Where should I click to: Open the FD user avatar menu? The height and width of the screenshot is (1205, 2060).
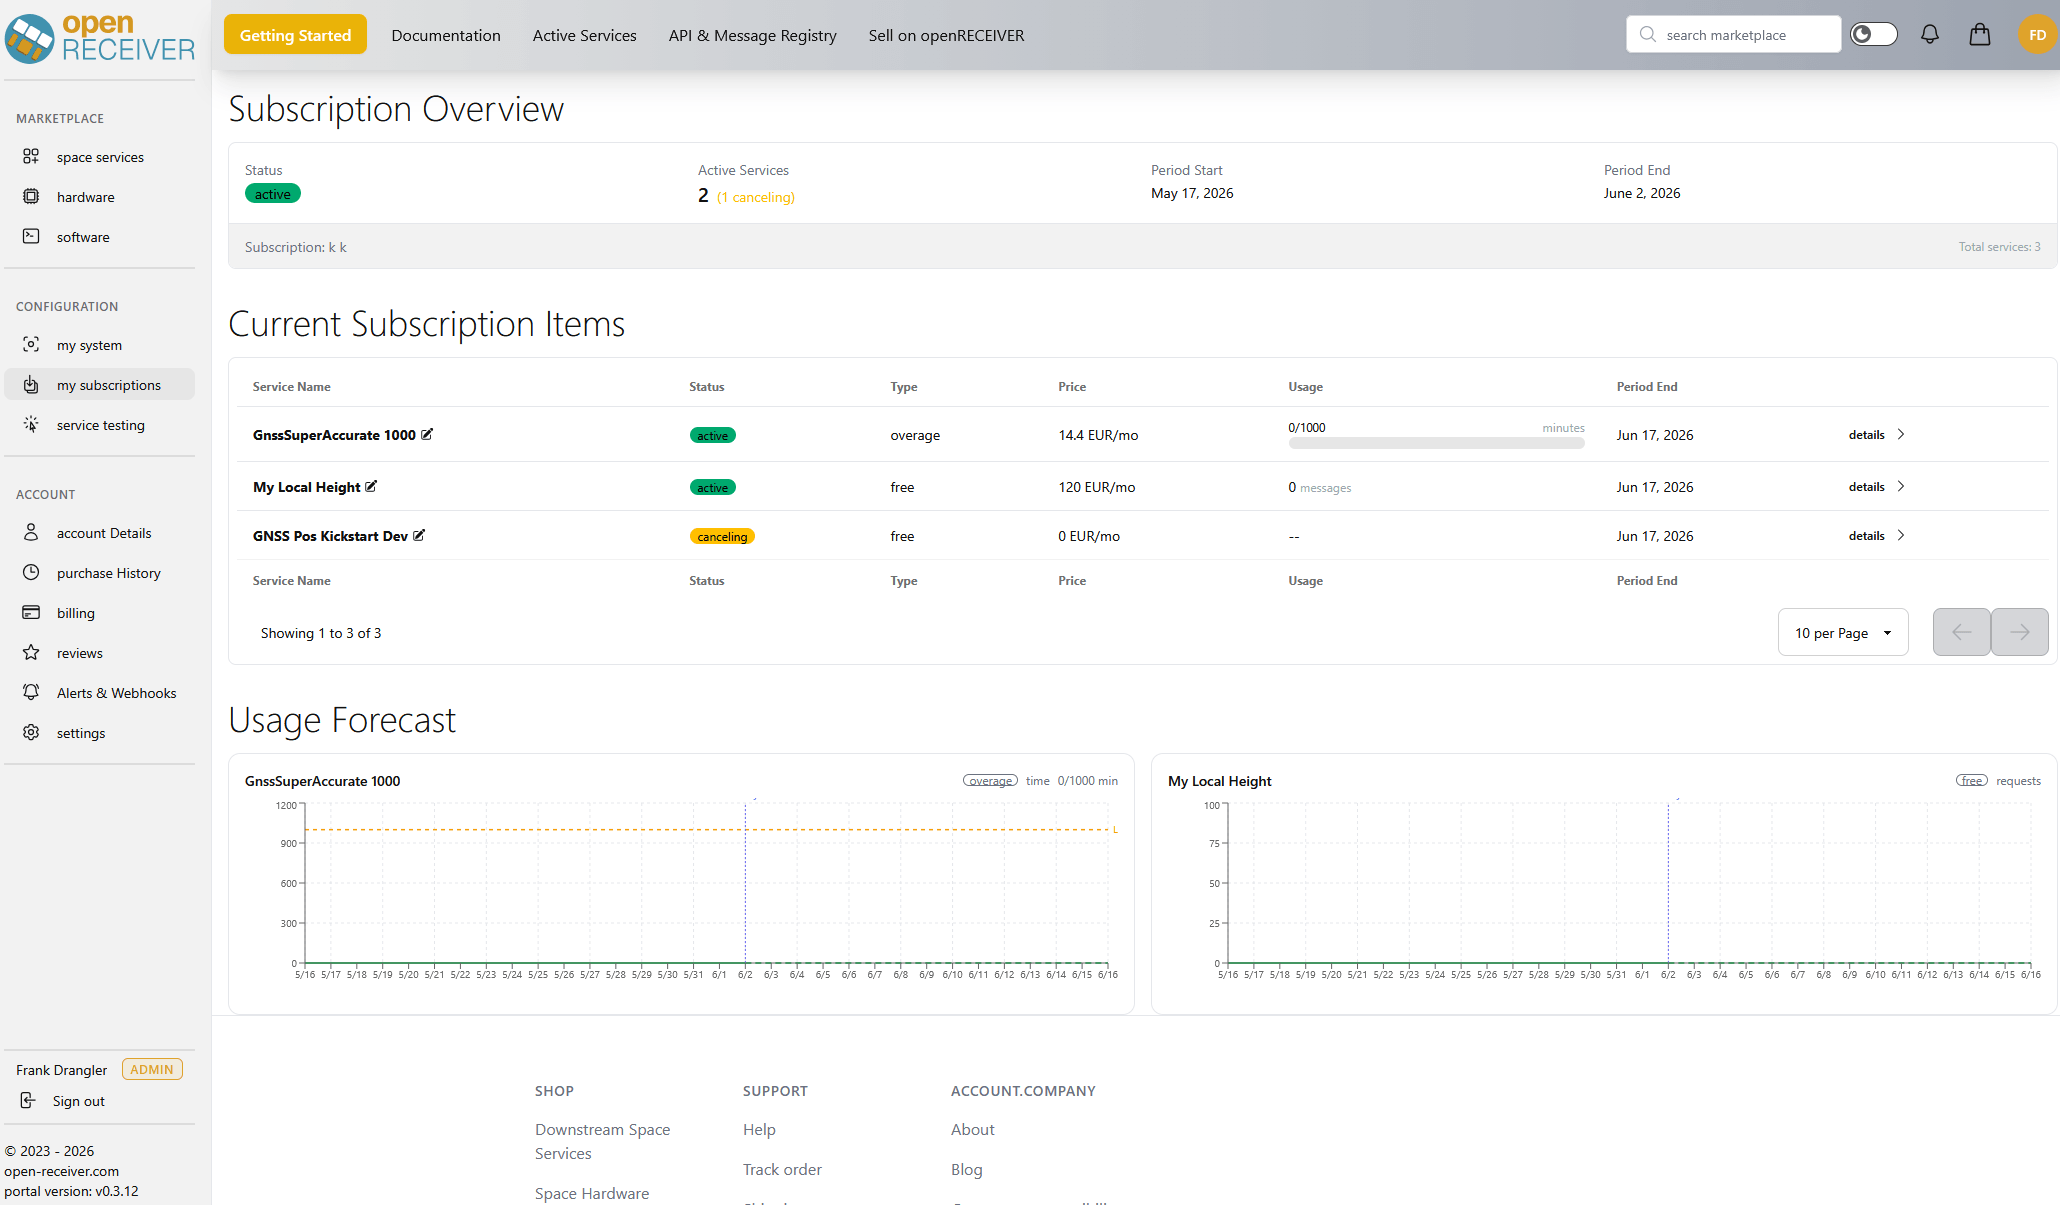coord(2037,35)
